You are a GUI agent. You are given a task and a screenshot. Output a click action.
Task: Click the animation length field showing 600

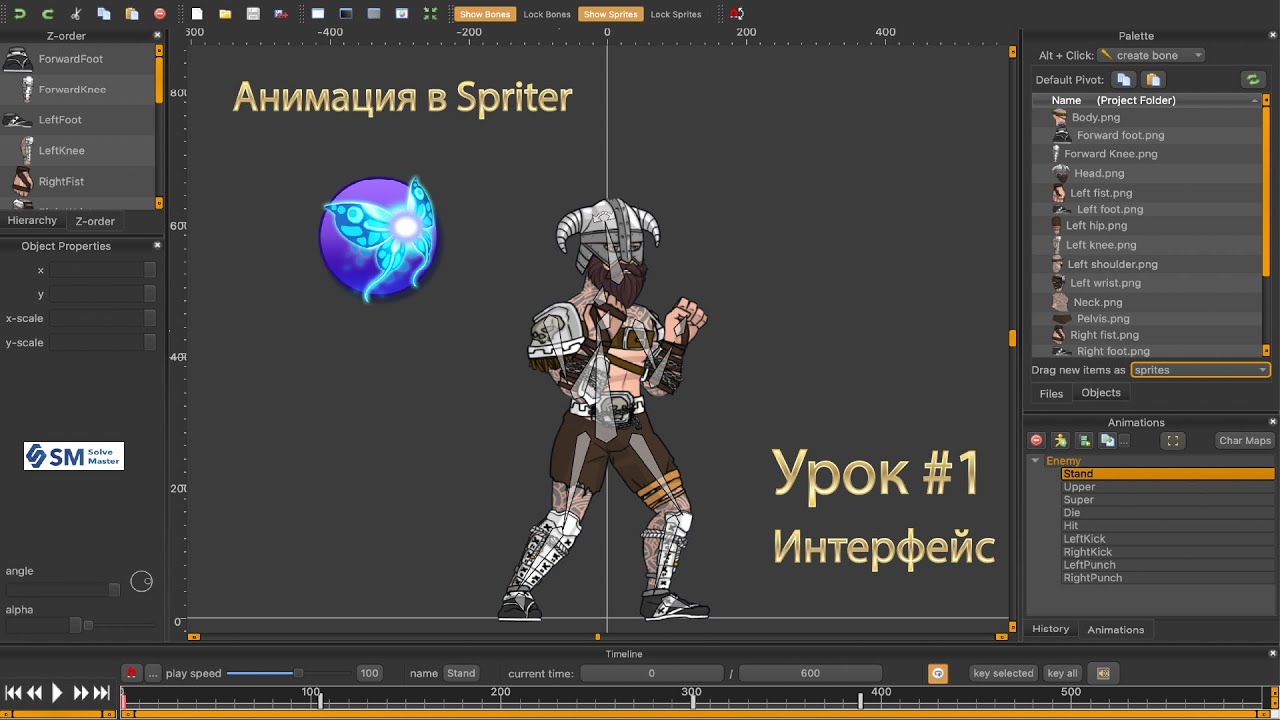pyautogui.click(x=810, y=673)
